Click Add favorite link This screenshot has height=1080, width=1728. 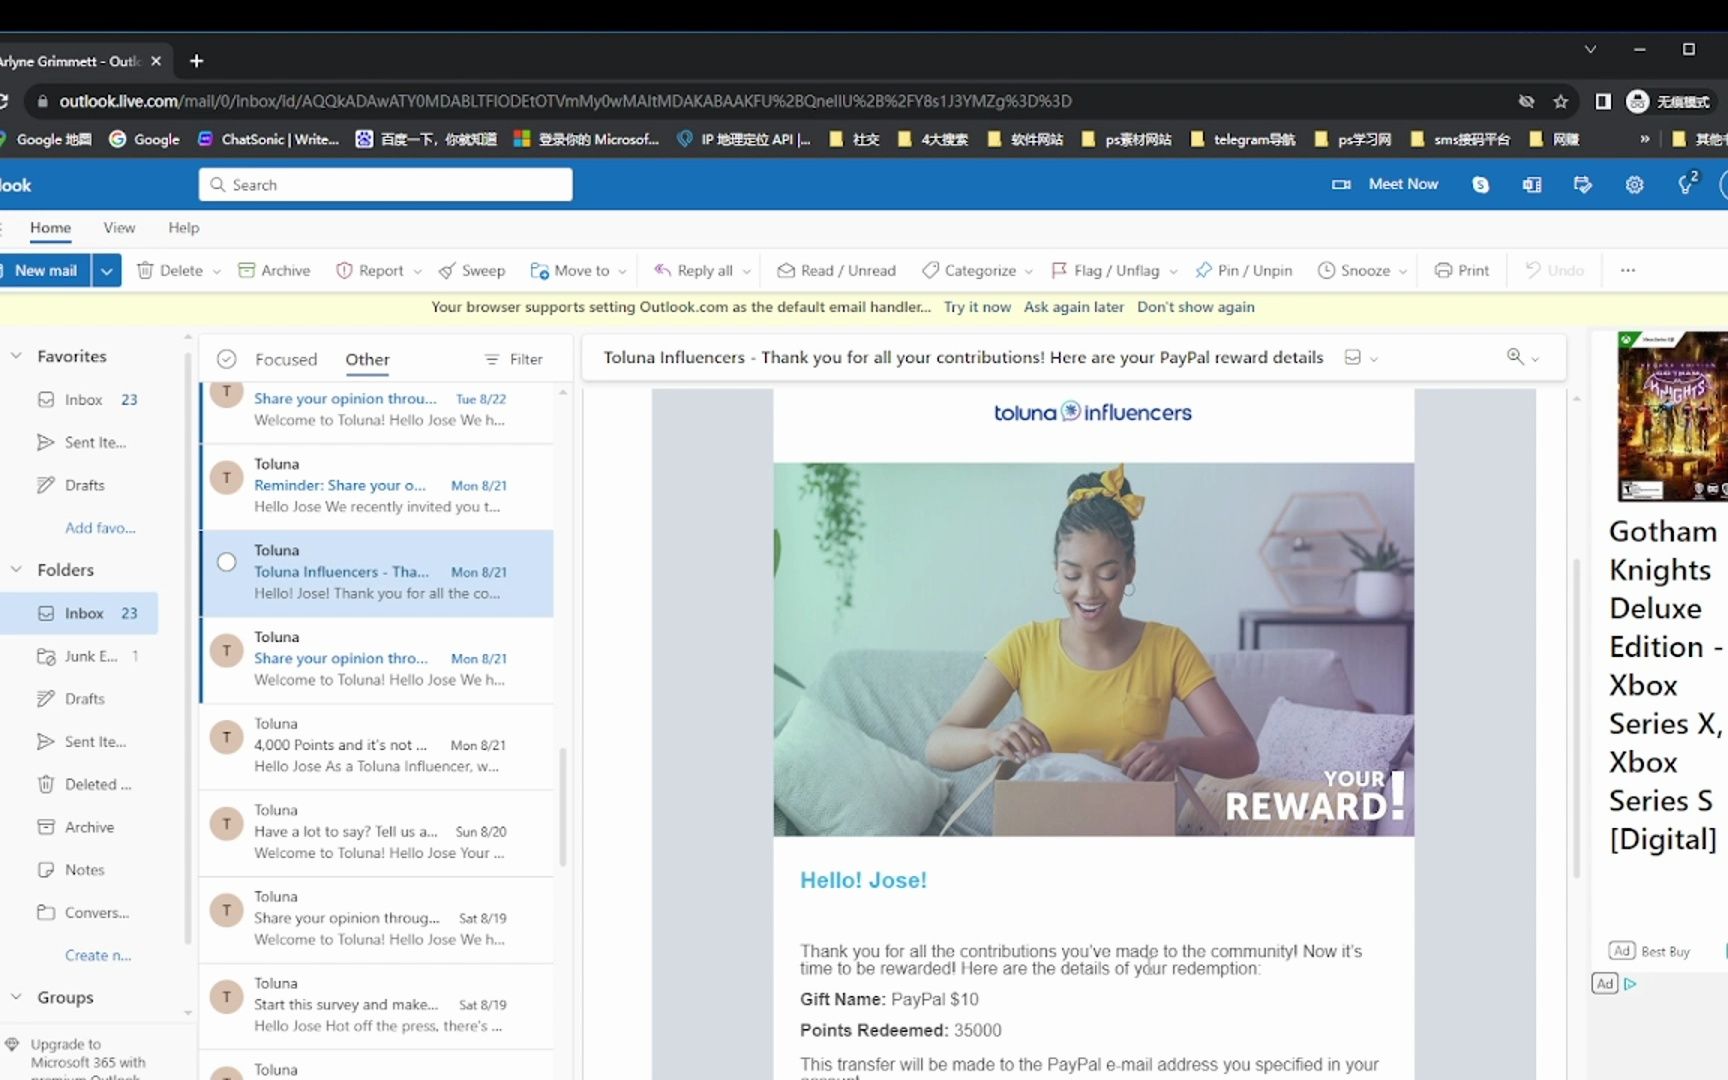(100, 528)
